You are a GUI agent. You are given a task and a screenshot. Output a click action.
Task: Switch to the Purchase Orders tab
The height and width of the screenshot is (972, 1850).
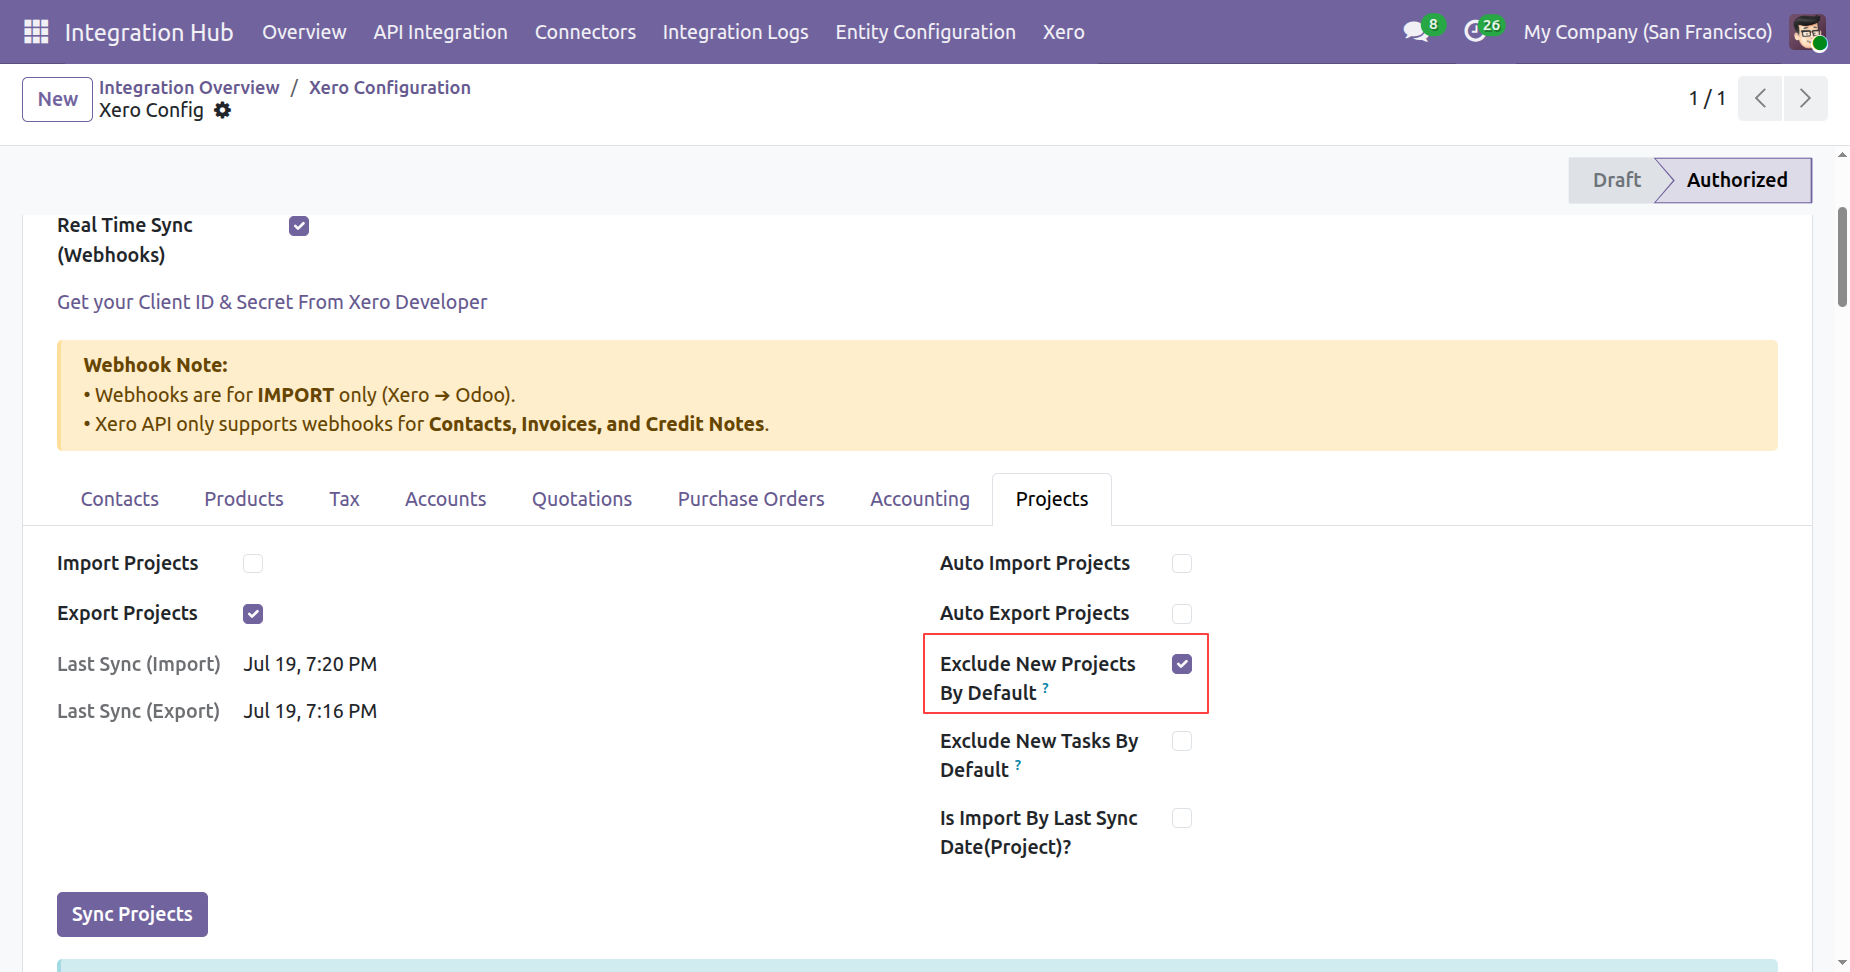[x=751, y=499]
